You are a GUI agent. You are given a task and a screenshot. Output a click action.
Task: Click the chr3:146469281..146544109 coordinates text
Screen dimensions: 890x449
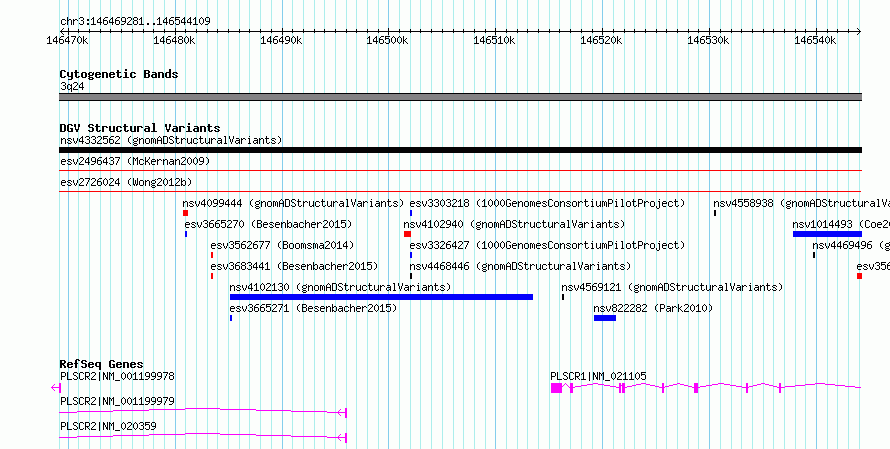click(135, 21)
